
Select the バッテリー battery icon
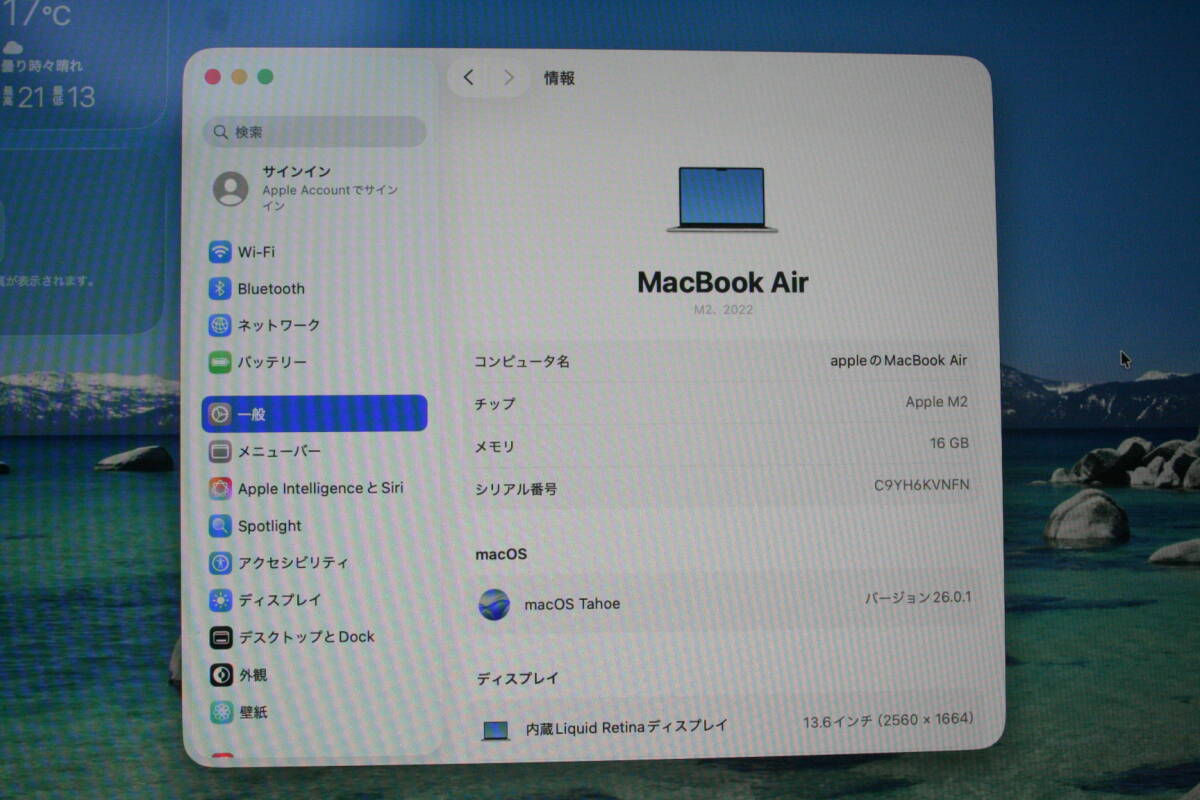point(220,363)
